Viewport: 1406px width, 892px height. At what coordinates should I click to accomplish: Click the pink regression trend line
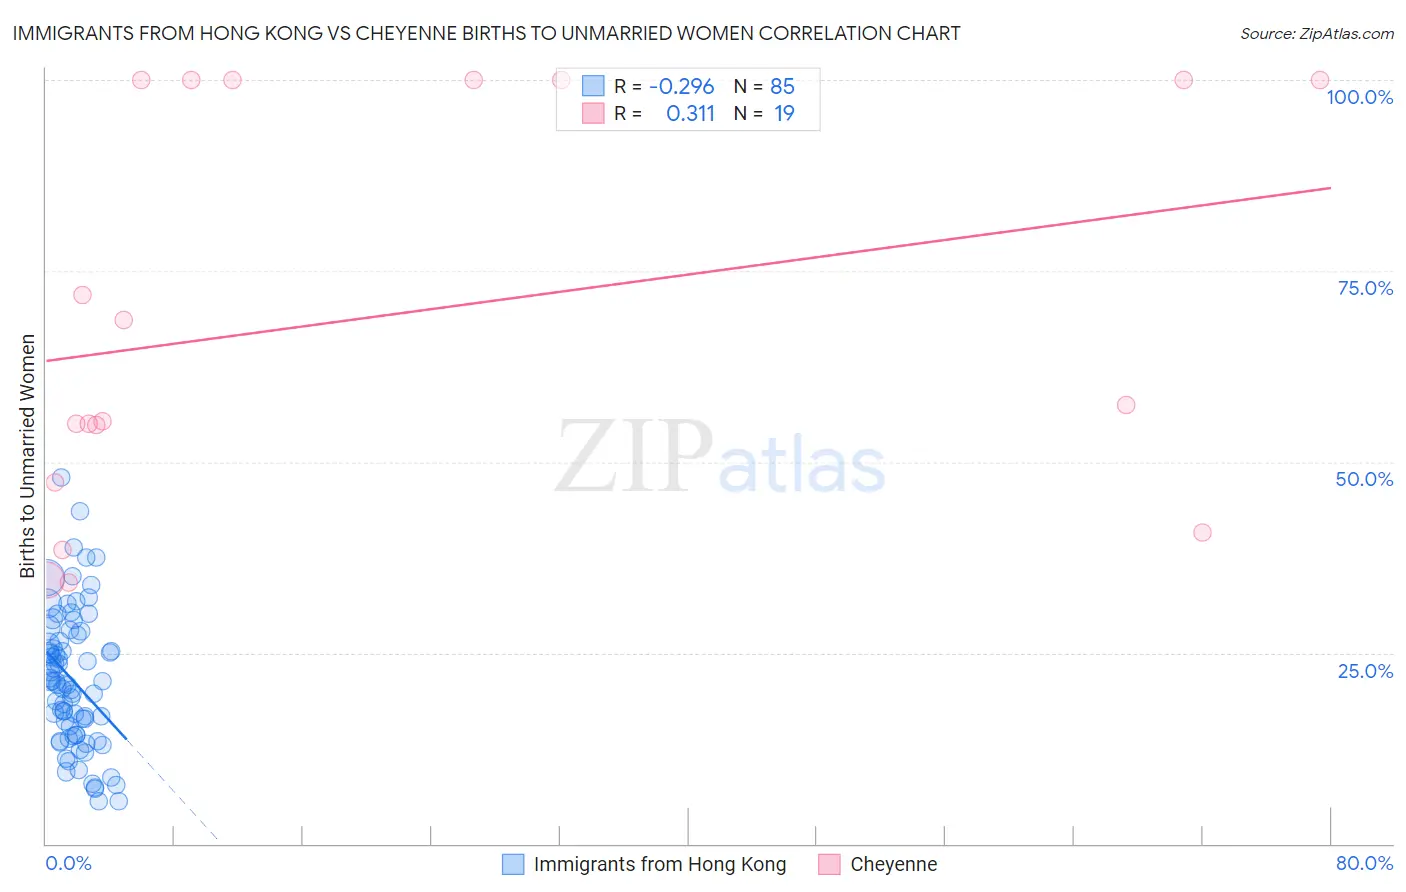[x=688, y=274]
